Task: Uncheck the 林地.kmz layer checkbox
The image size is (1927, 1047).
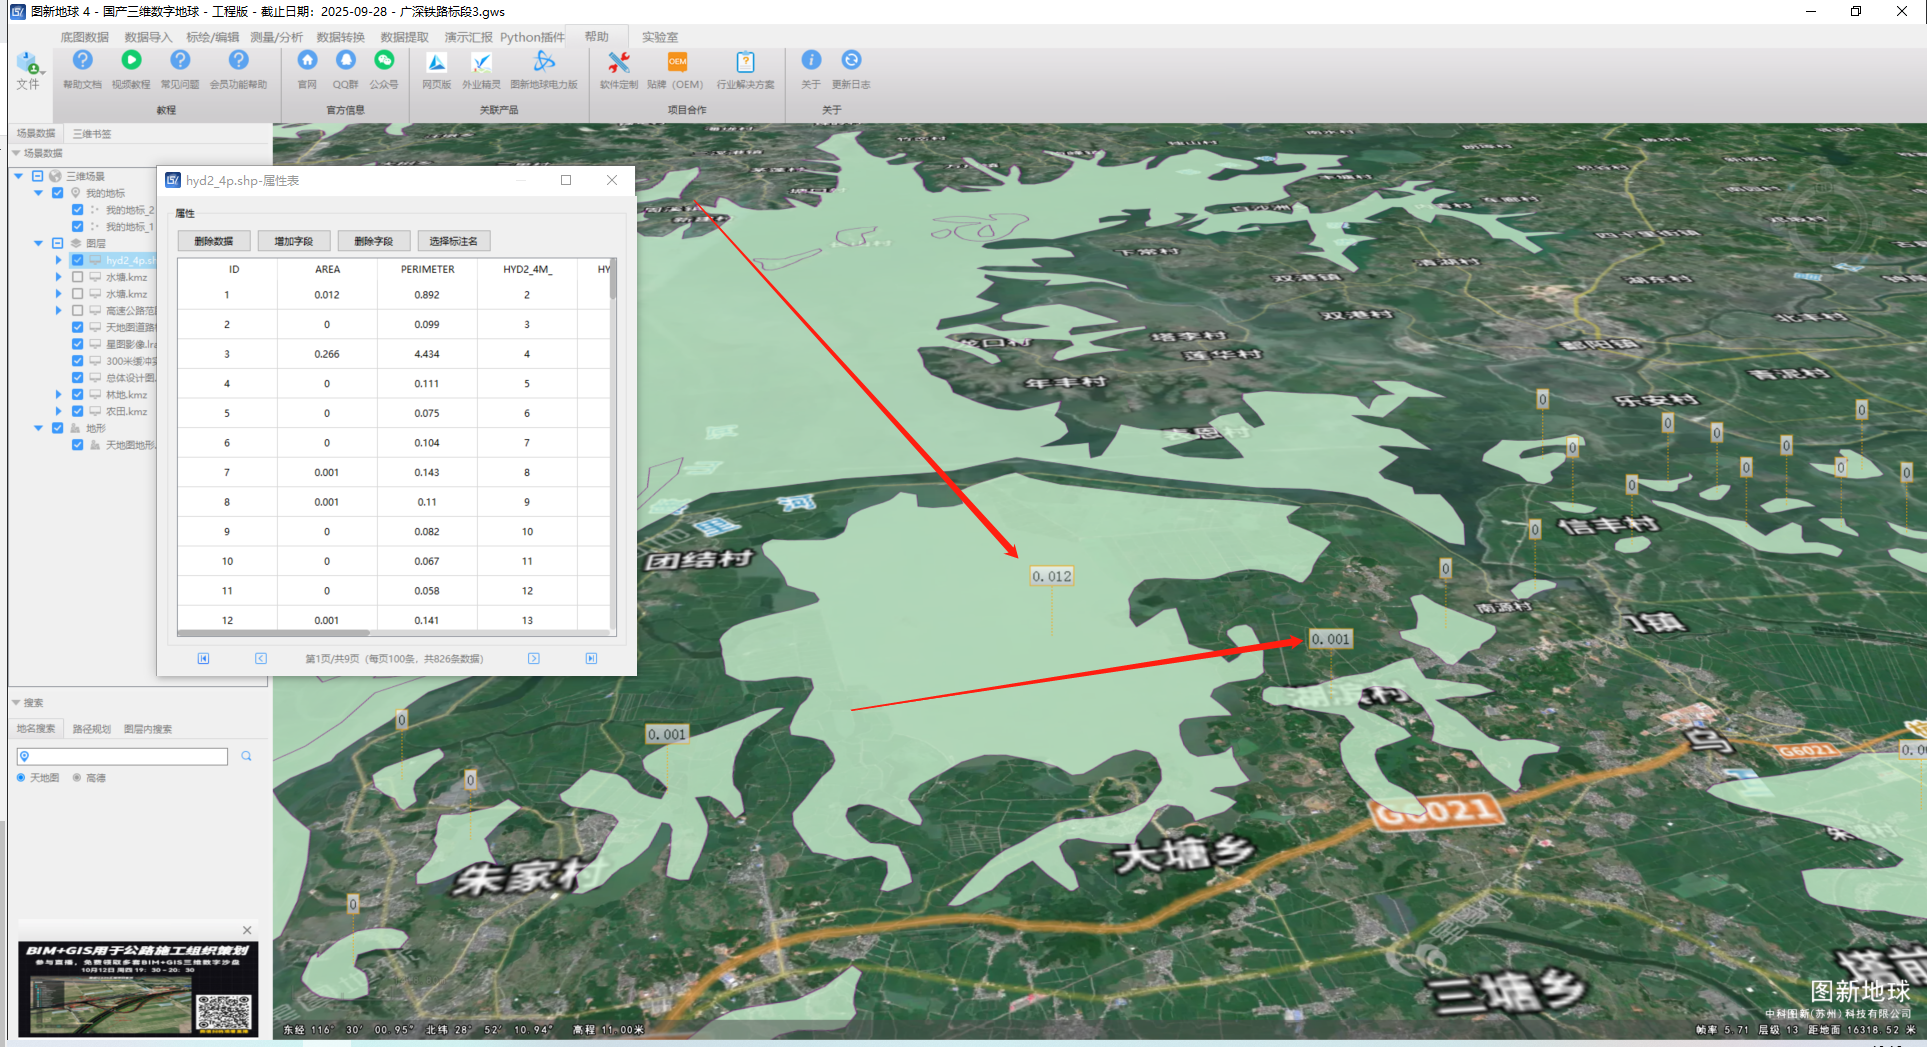Action: point(77,395)
